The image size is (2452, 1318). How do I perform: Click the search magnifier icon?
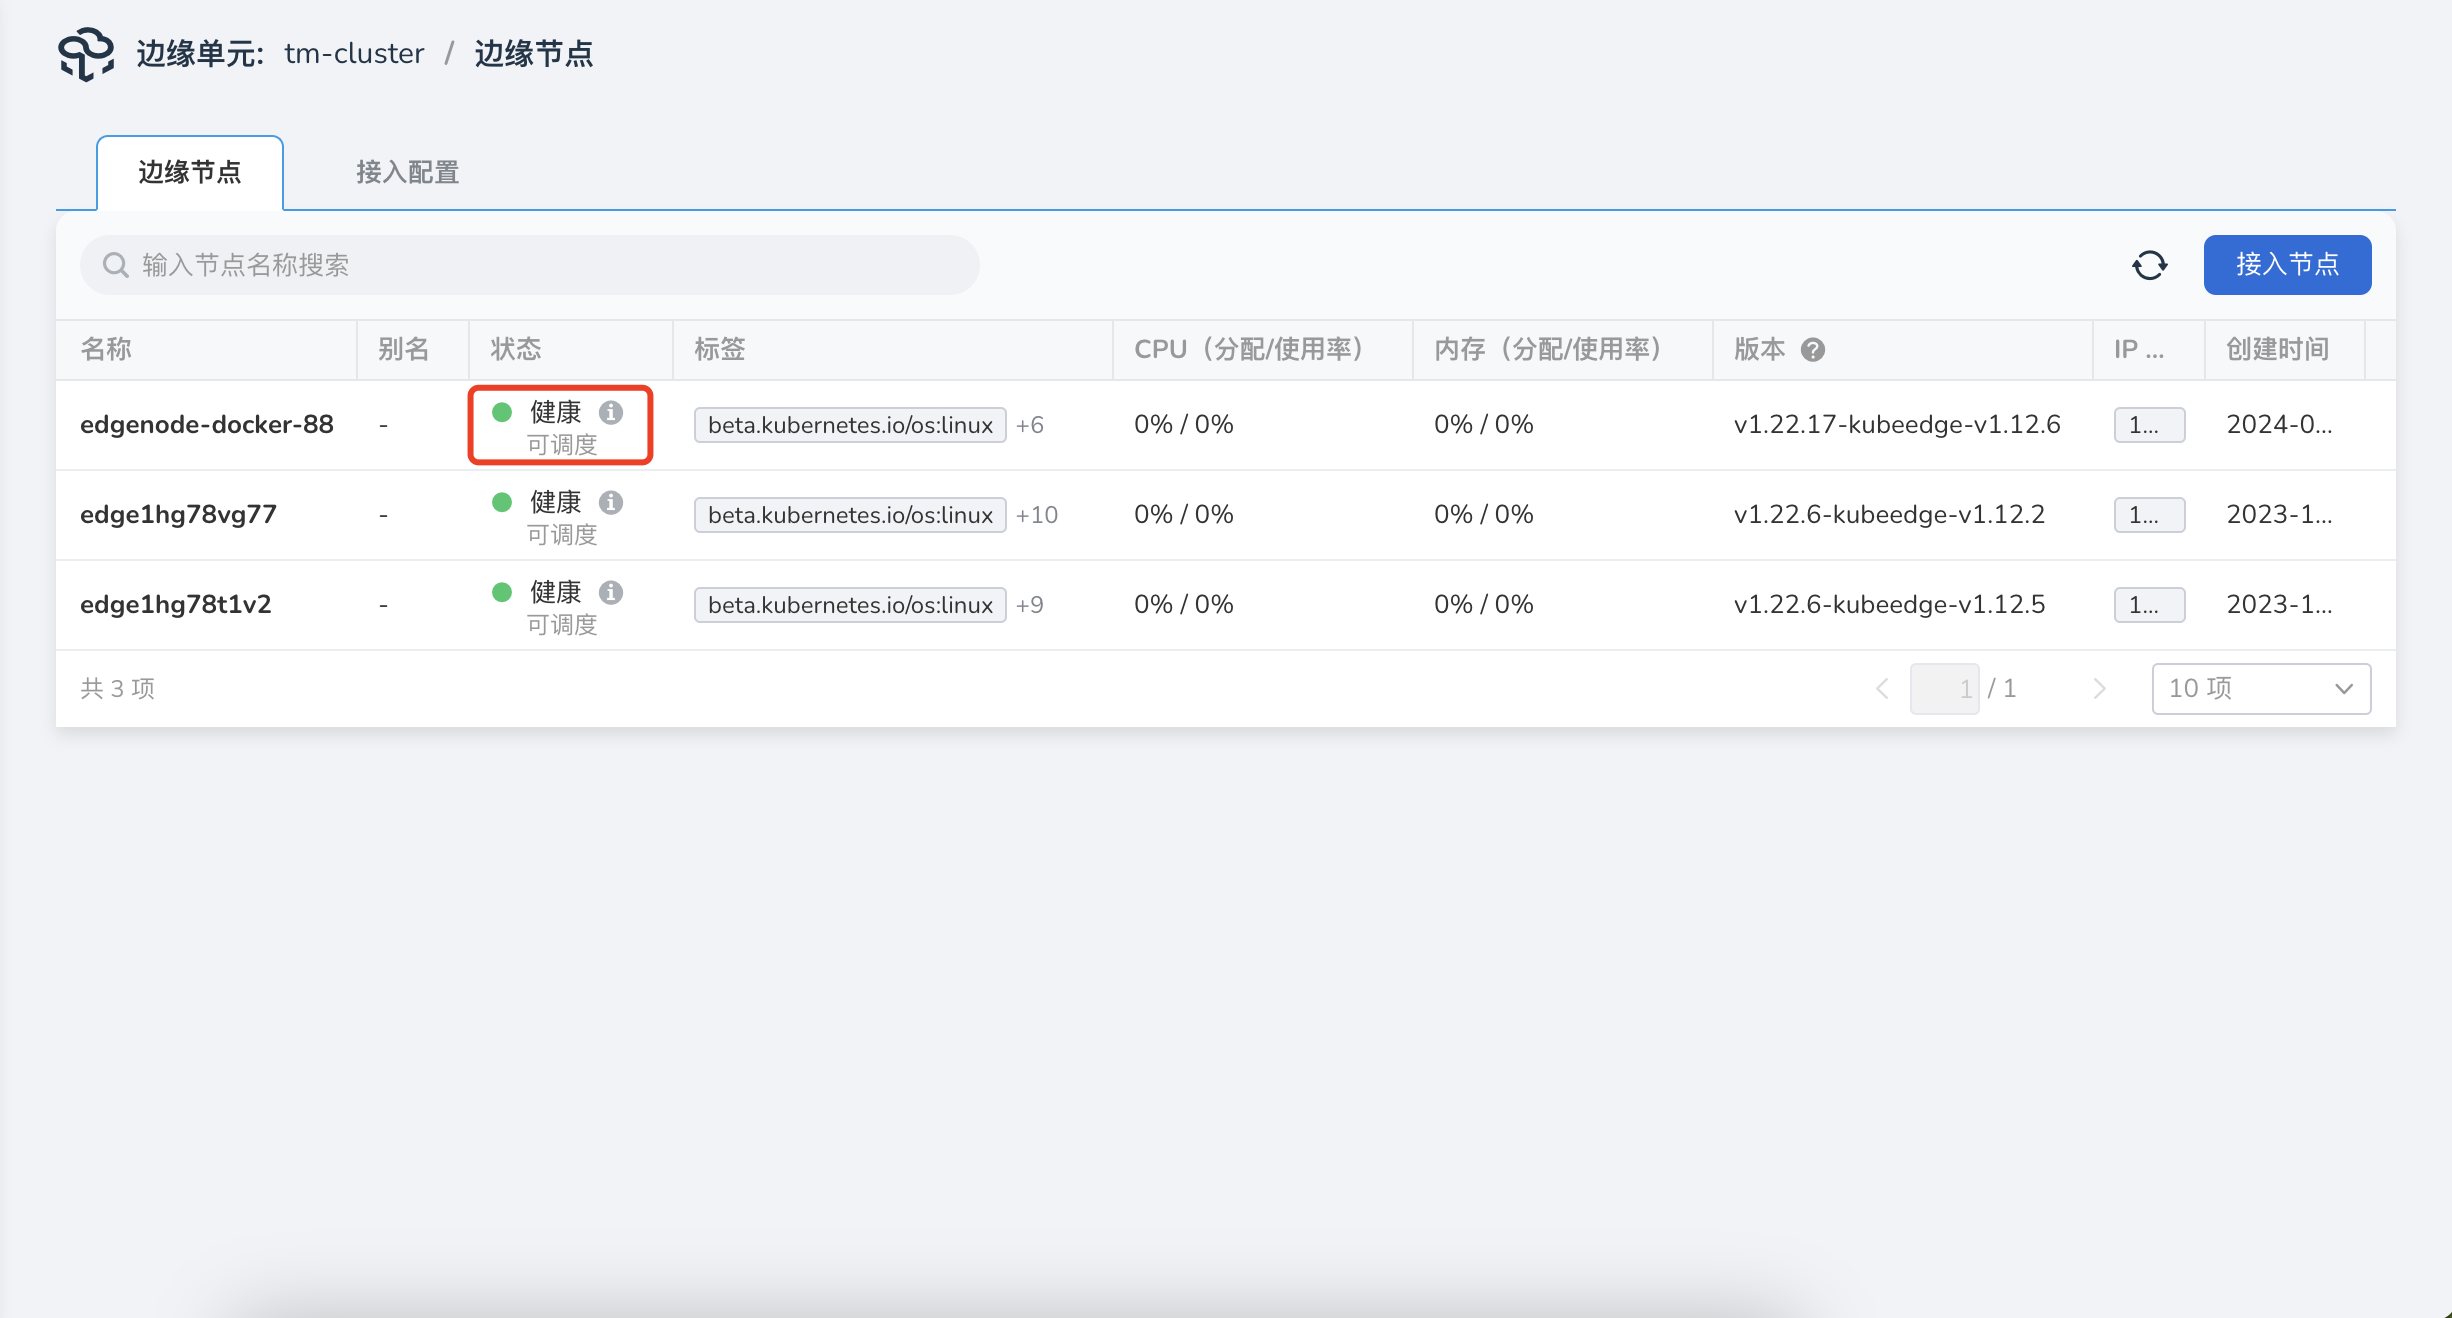point(116,264)
